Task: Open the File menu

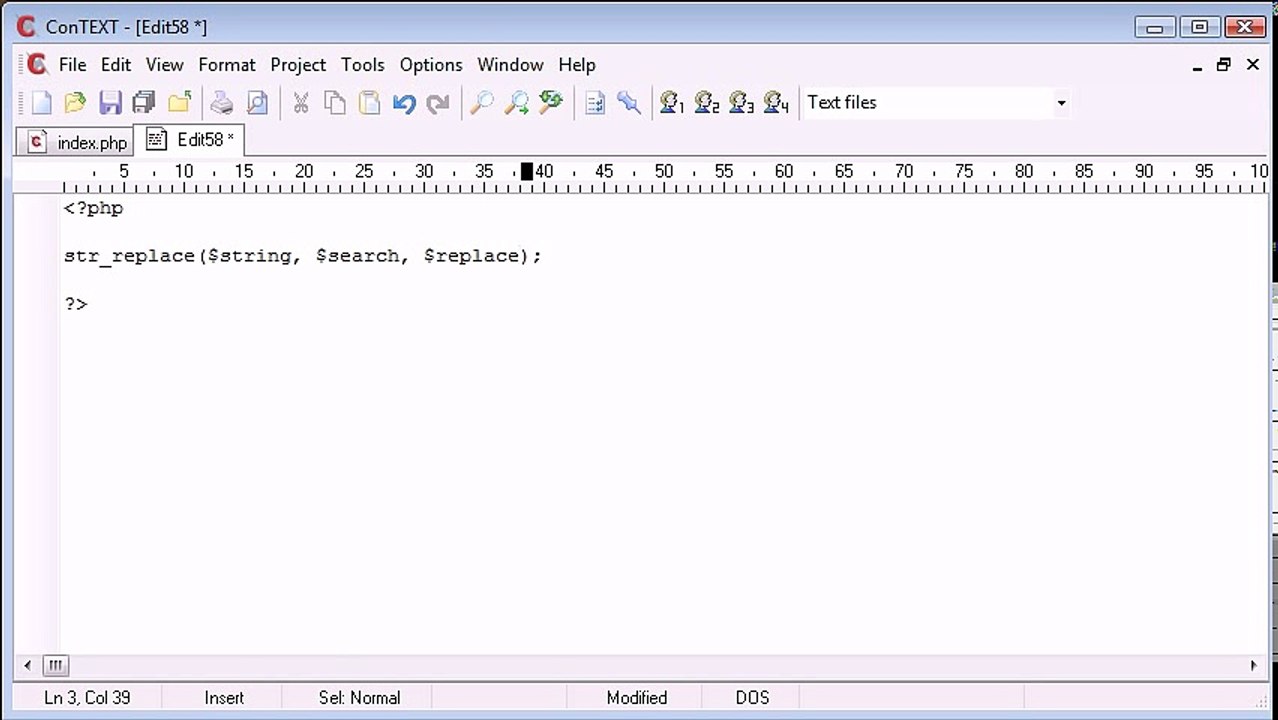Action: [72, 64]
